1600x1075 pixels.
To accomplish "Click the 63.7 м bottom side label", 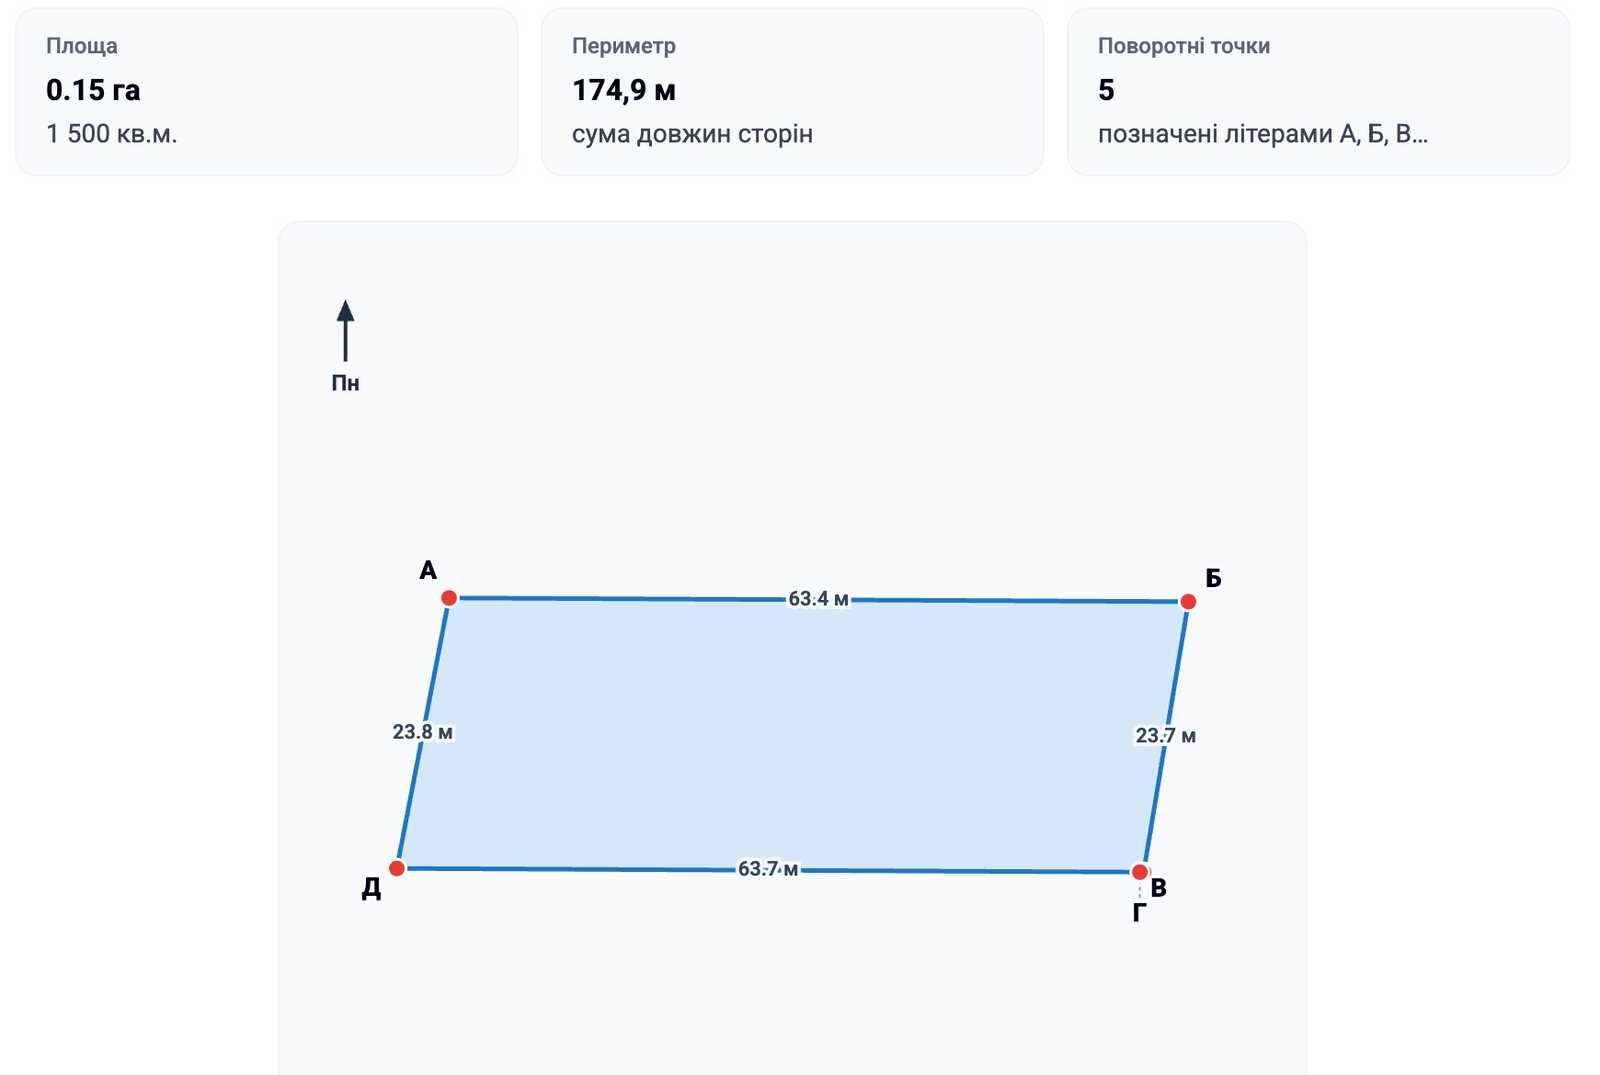I will click(768, 869).
